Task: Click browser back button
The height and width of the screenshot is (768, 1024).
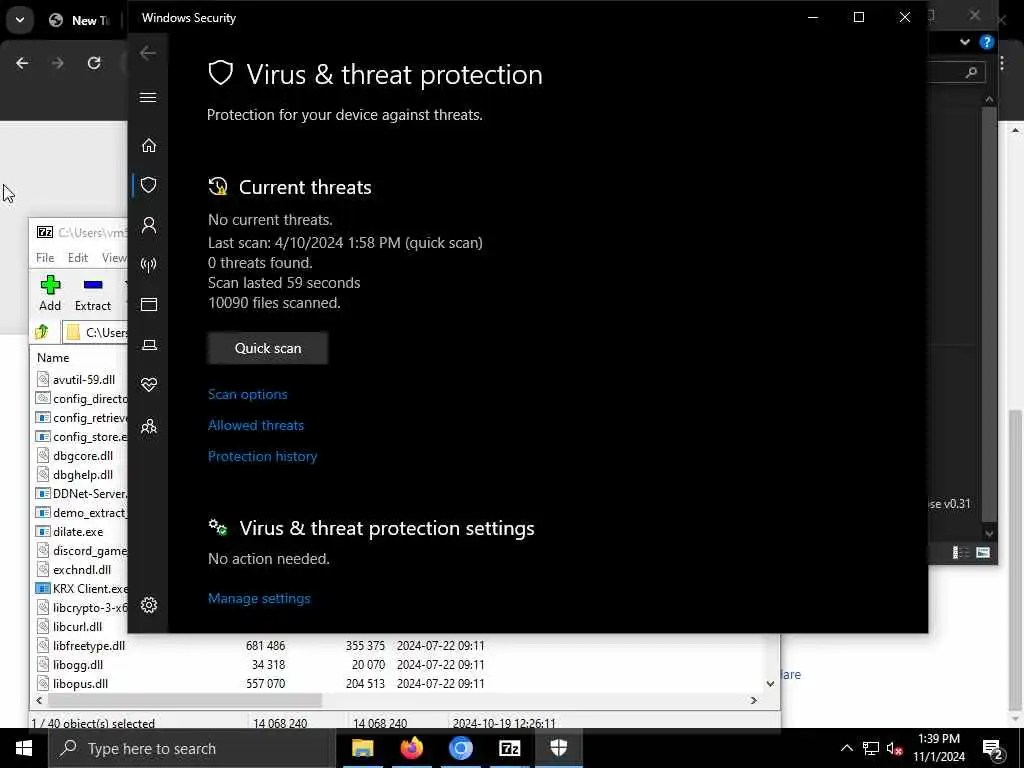Action: (x=22, y=63)
